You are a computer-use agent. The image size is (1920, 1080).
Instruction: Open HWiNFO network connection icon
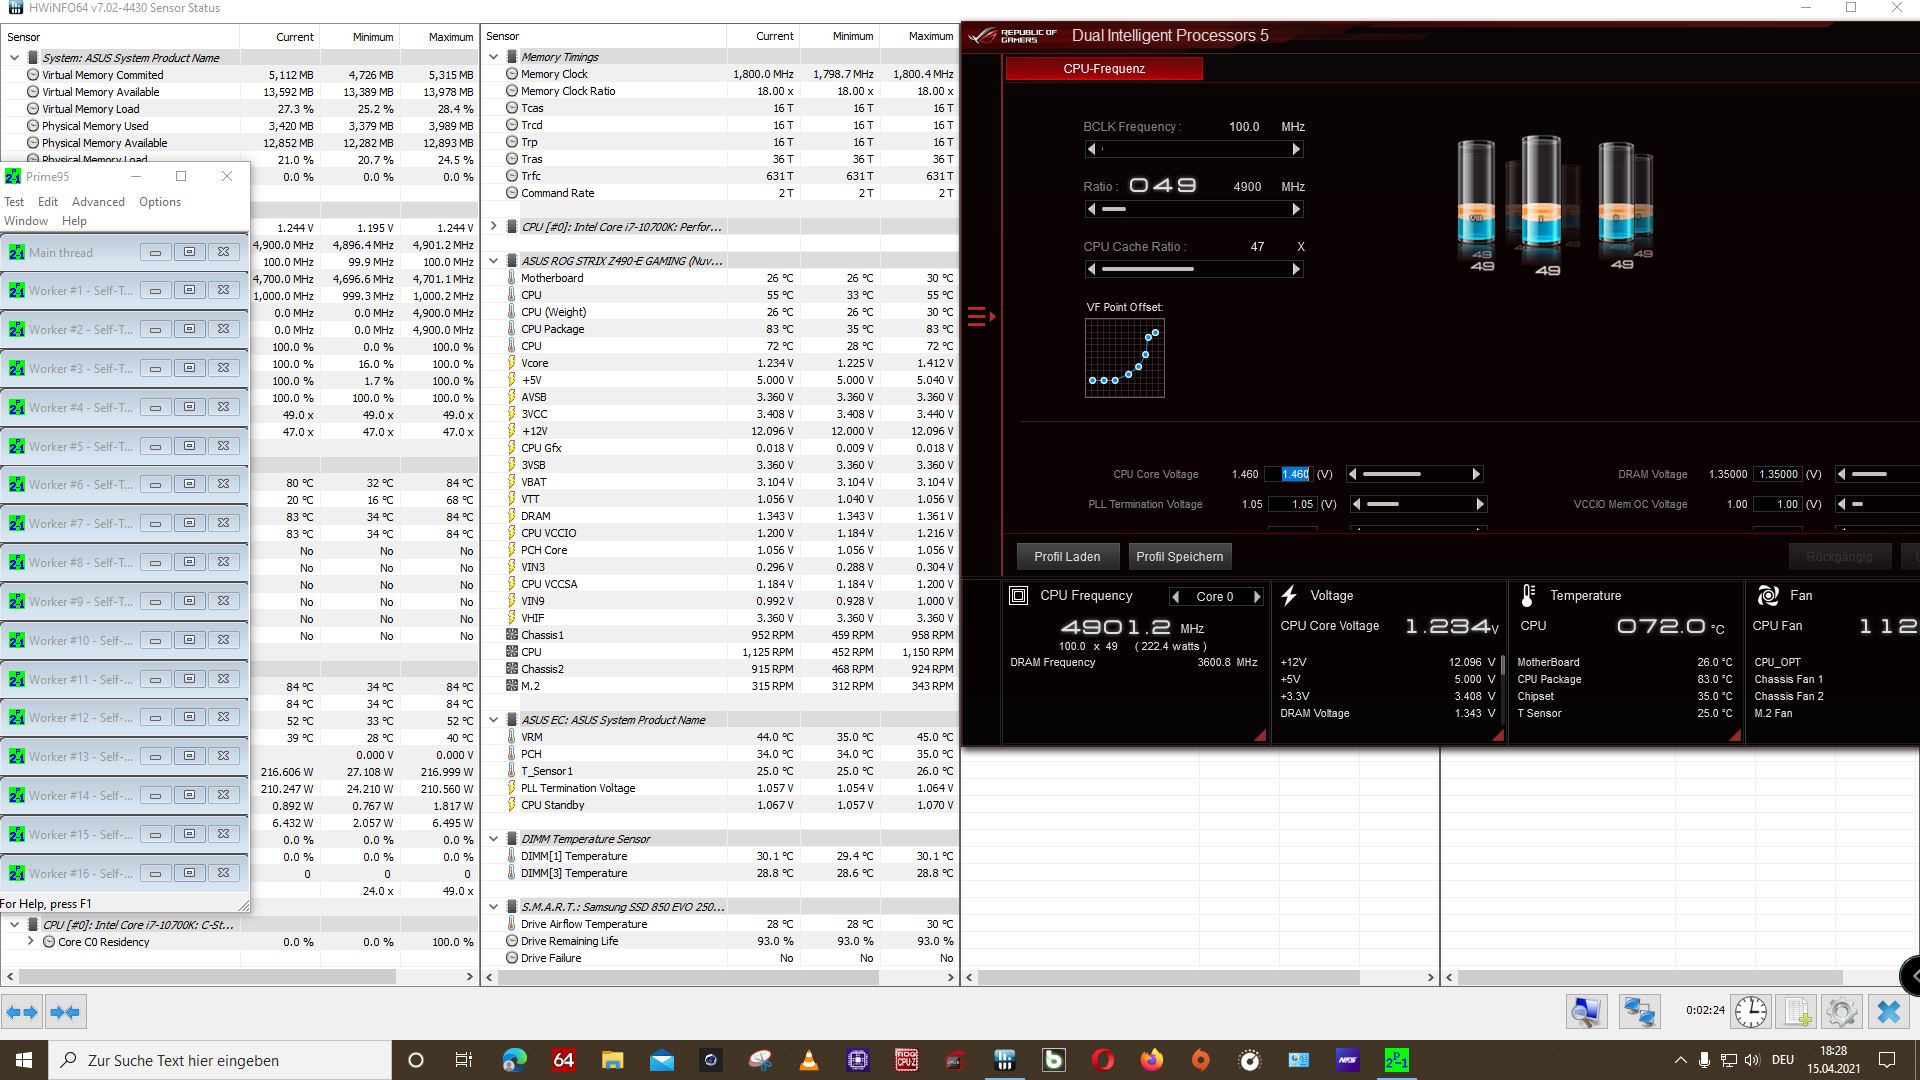tap(1640, 1012)
